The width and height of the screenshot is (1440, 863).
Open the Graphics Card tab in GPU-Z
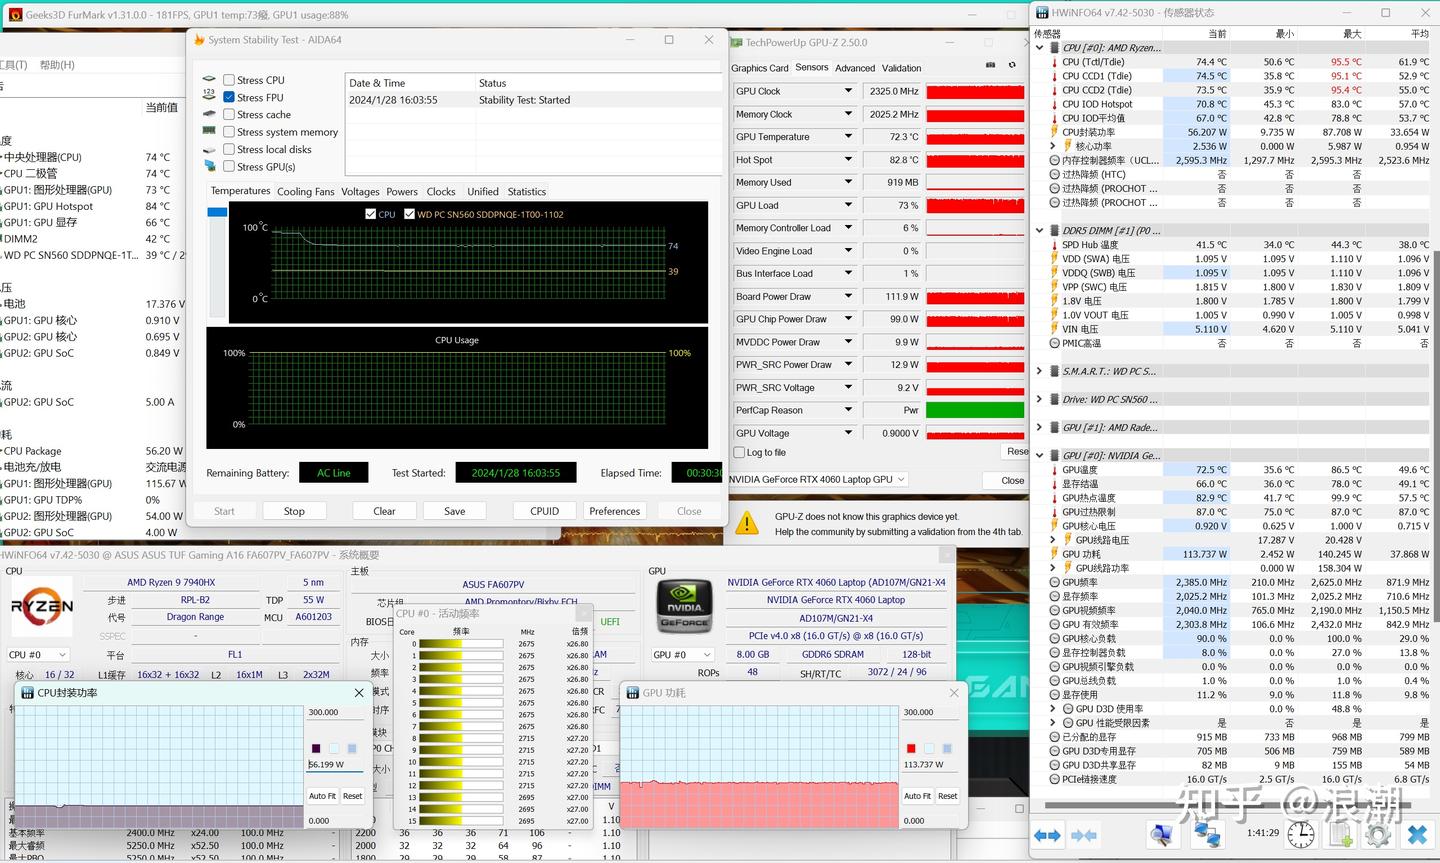click(759, 68)
